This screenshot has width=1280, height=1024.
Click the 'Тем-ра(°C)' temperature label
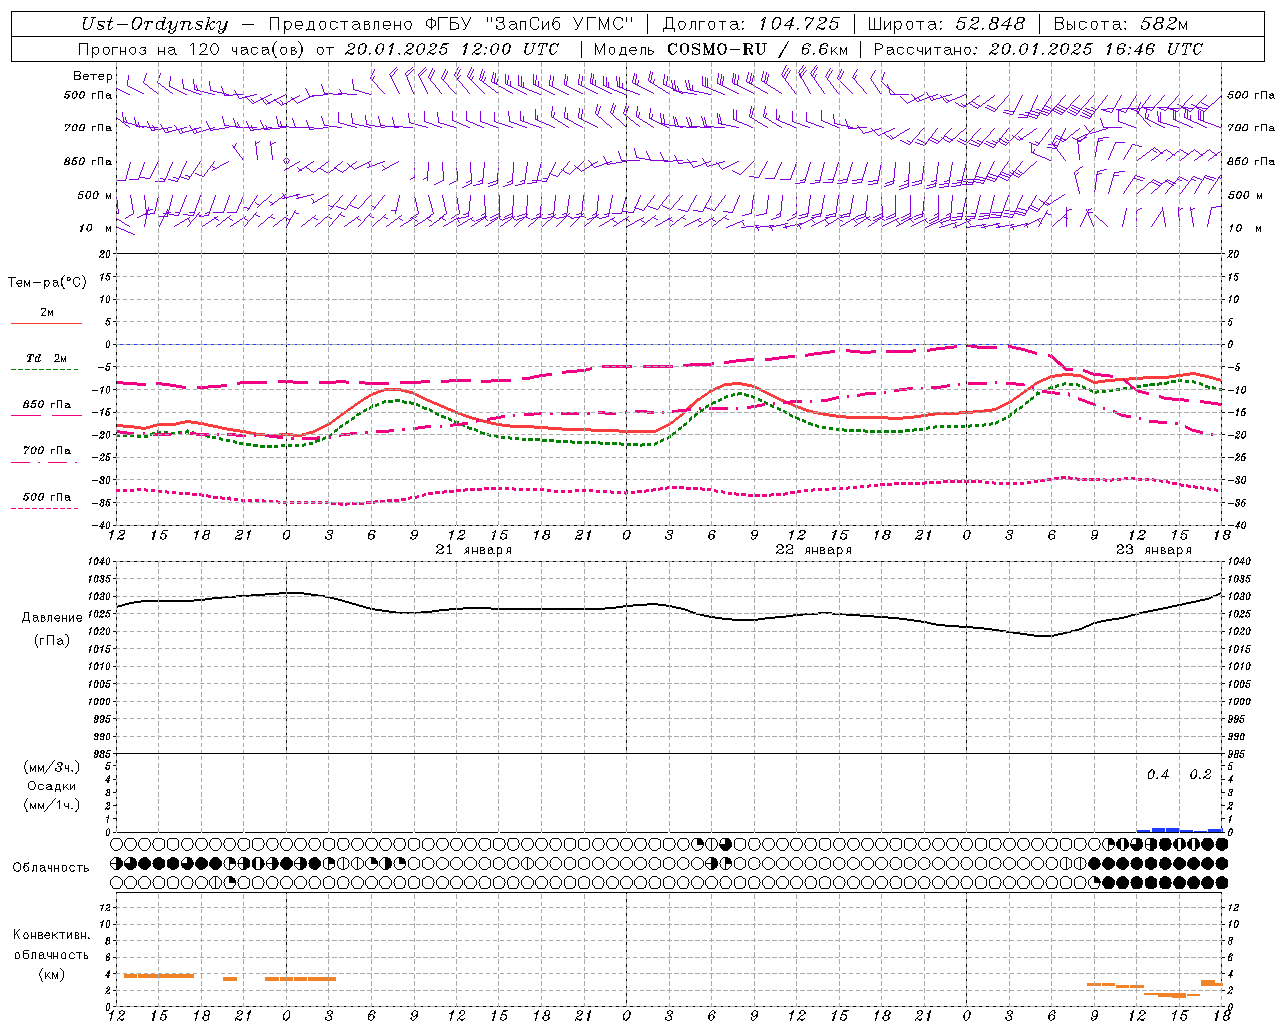[x=47, y=283]
